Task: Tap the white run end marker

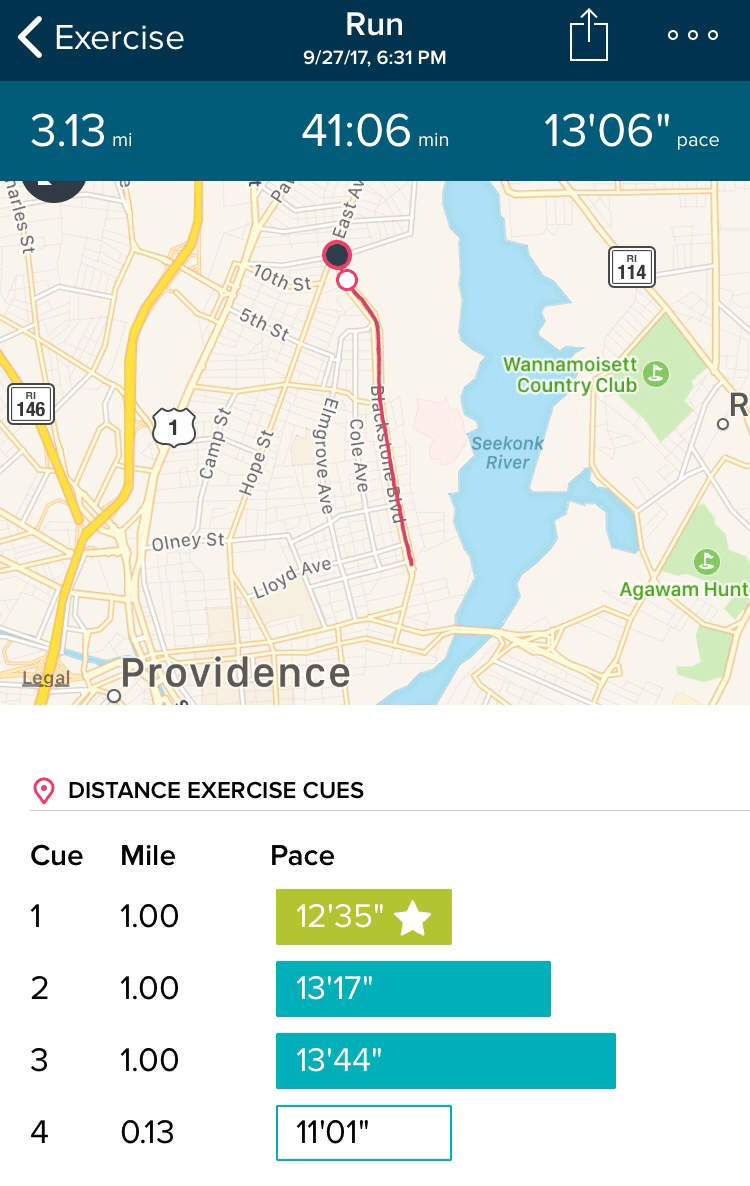Action: pos(347,280)
